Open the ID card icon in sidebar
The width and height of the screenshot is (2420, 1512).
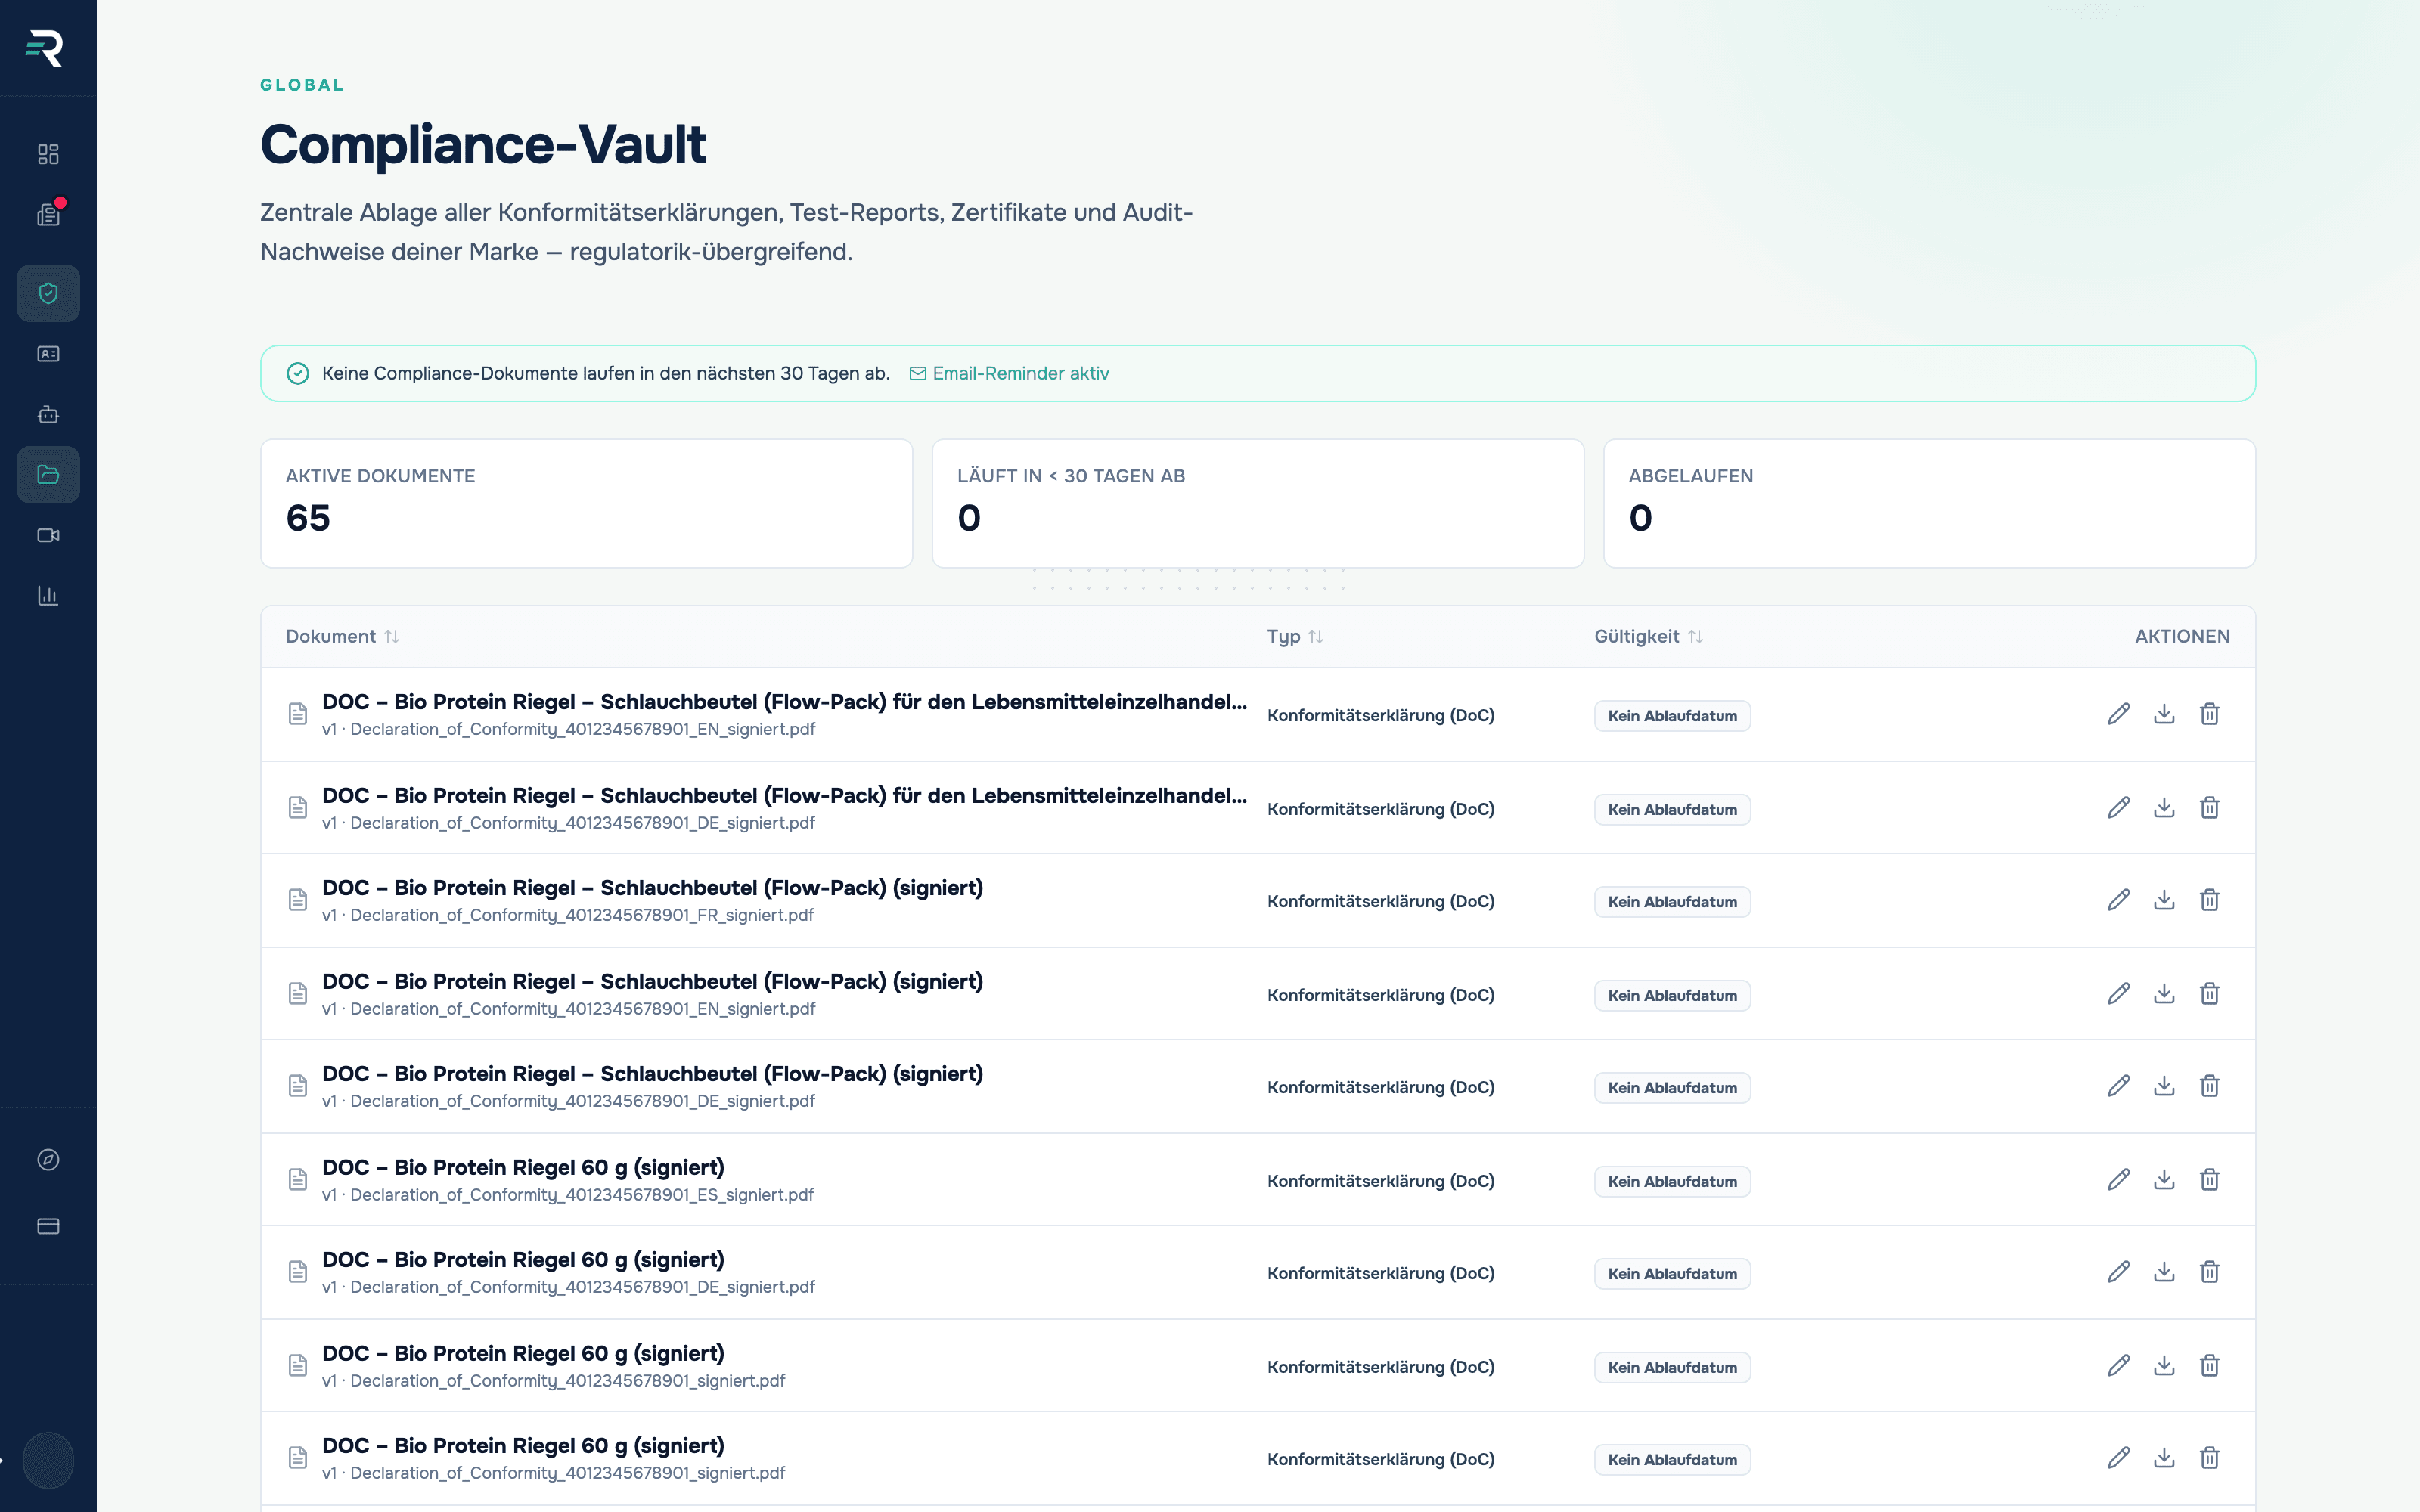pos(48,354)
